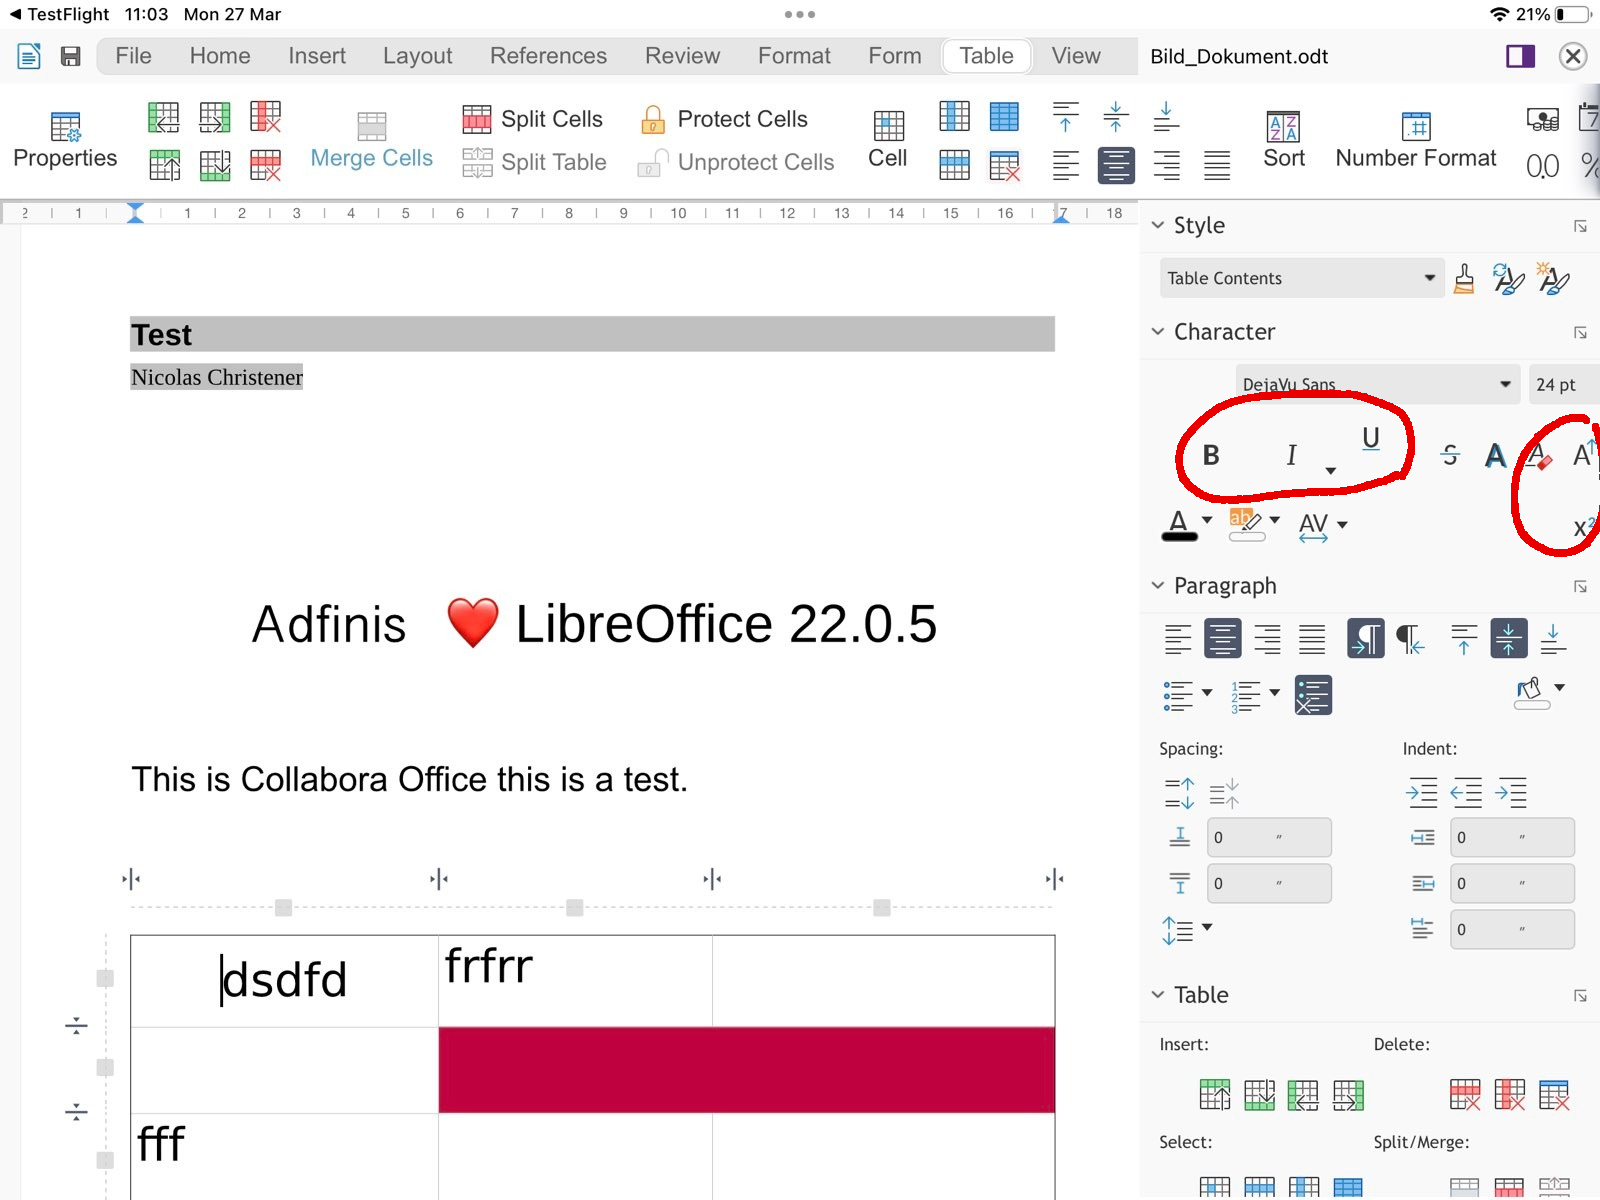The height and width of the screenshot is (1200, 1600).
Task: Collapse the Paragraph section
Action: coord(1159,585)
